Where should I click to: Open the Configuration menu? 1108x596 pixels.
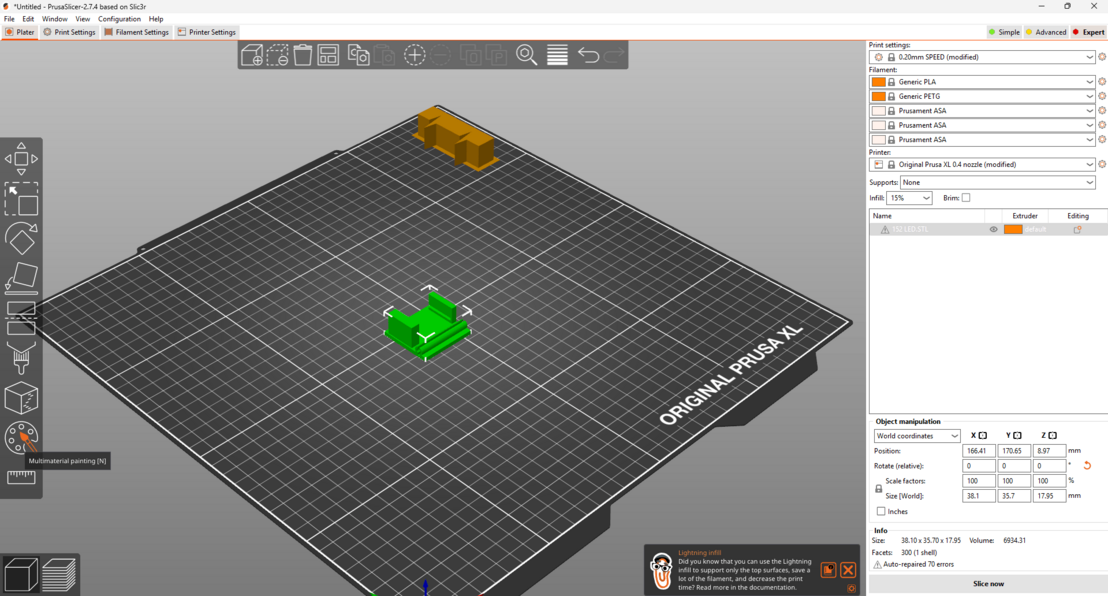point(119,18)
